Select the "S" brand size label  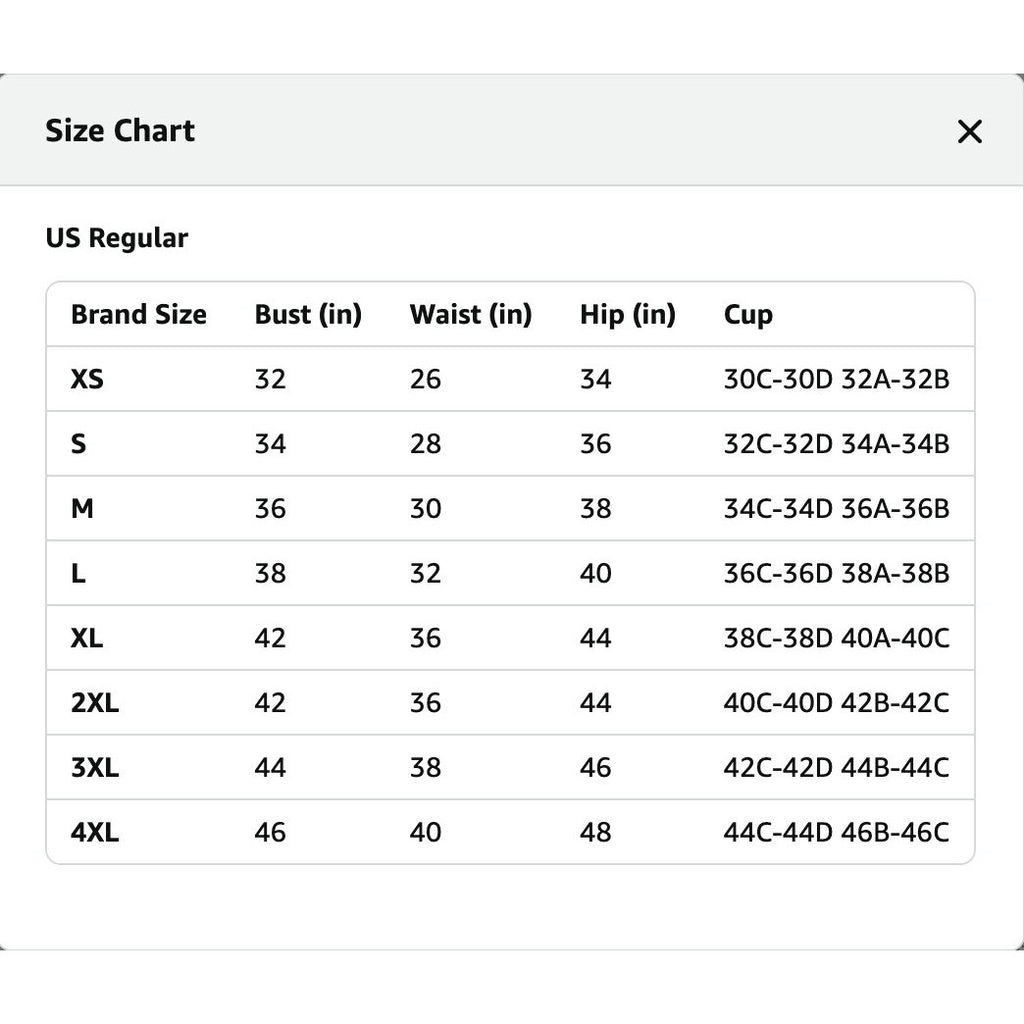tap(78, 443)
